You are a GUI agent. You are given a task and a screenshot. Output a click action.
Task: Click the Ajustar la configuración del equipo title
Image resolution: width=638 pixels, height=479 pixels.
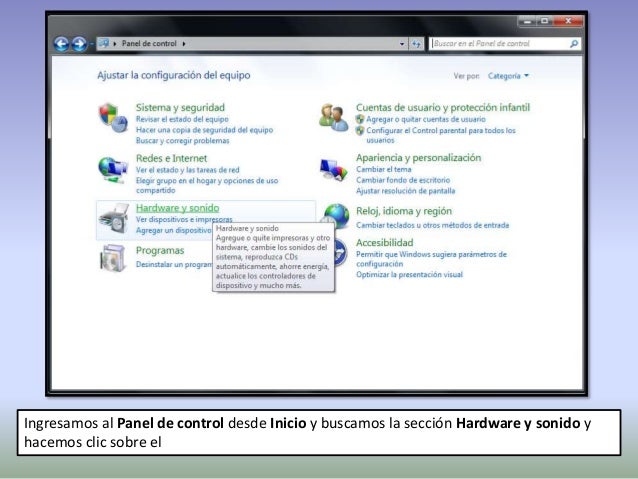tap(174, 75)
